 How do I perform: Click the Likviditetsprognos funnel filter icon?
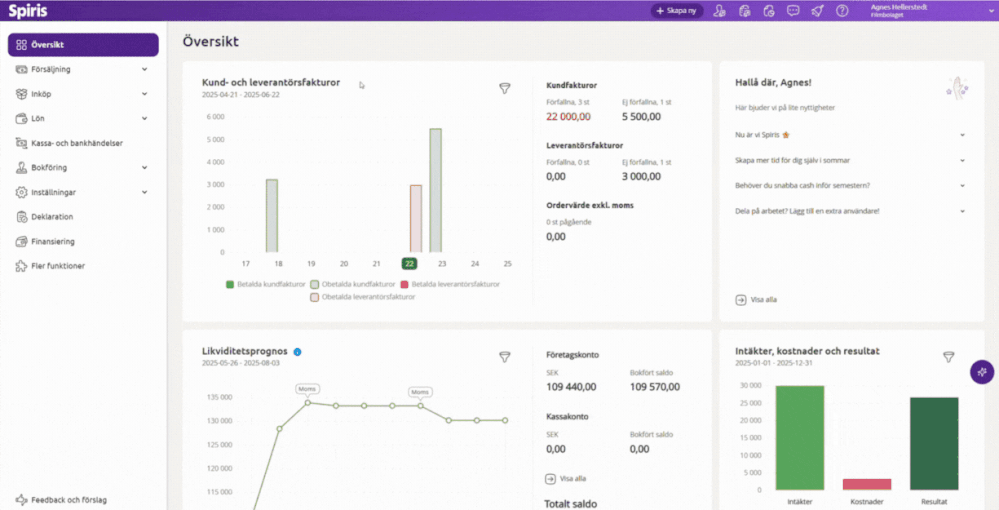point(505,357)
